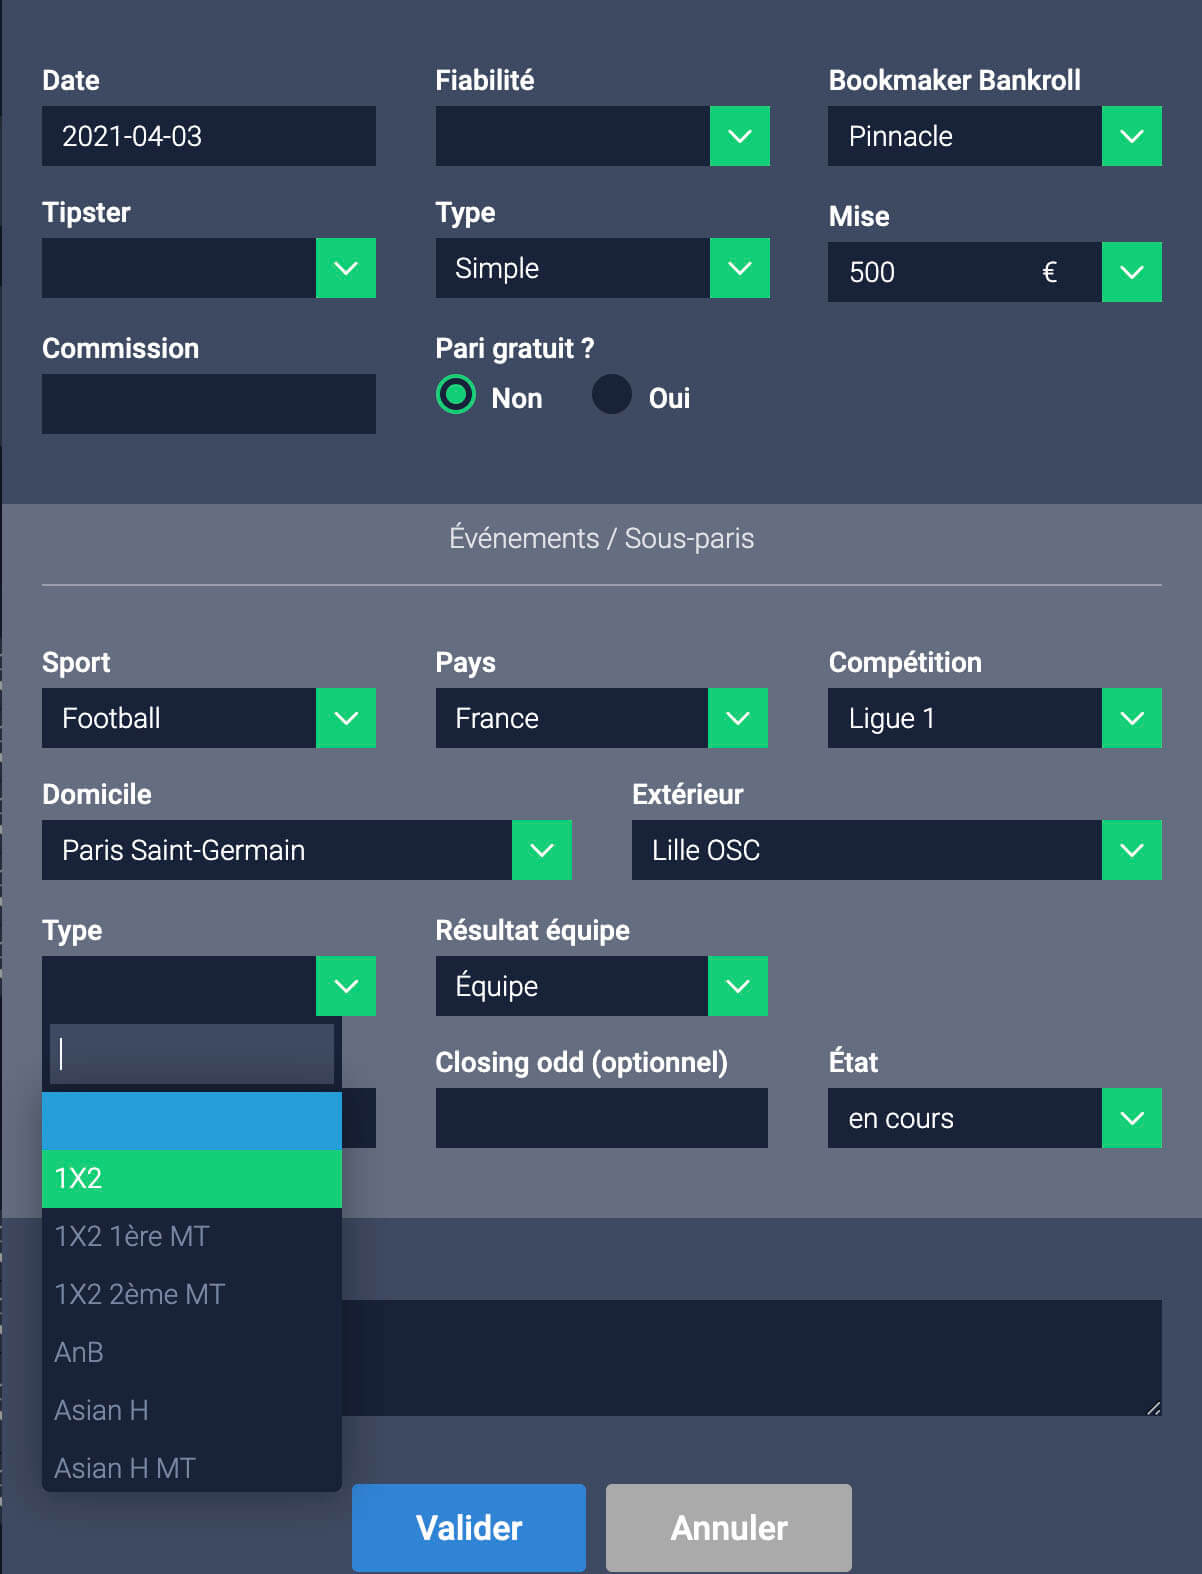Expand the Bookmaker Bankroll Pinnacle dropdown
The image size is (1202, 1574).
[x=1132, y=136]
